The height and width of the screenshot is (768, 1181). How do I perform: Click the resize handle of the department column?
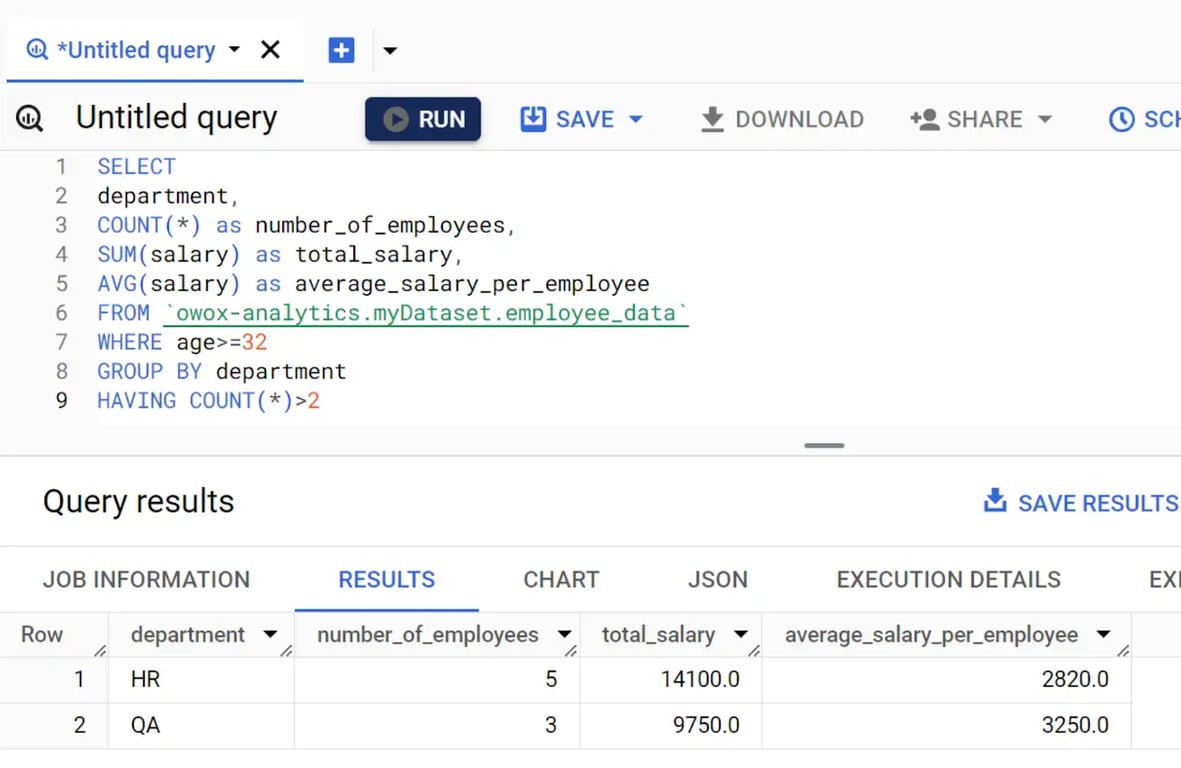click(x=286, y=651)
